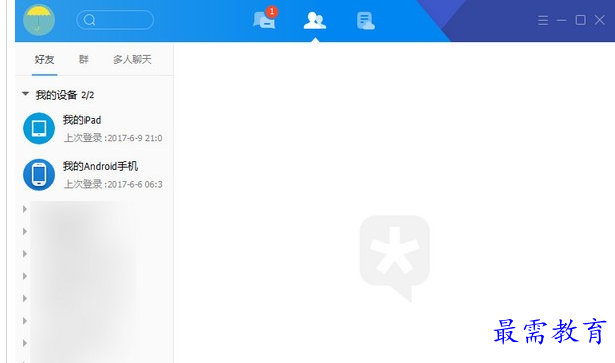The image size is (615, 363).
Task: Click the search box in header
Action: click(x=115, y=20)
